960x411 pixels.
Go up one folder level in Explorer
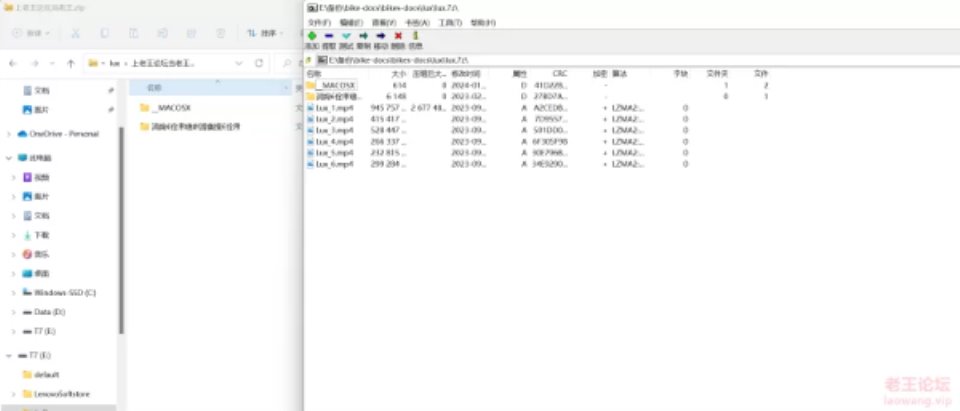70,64
